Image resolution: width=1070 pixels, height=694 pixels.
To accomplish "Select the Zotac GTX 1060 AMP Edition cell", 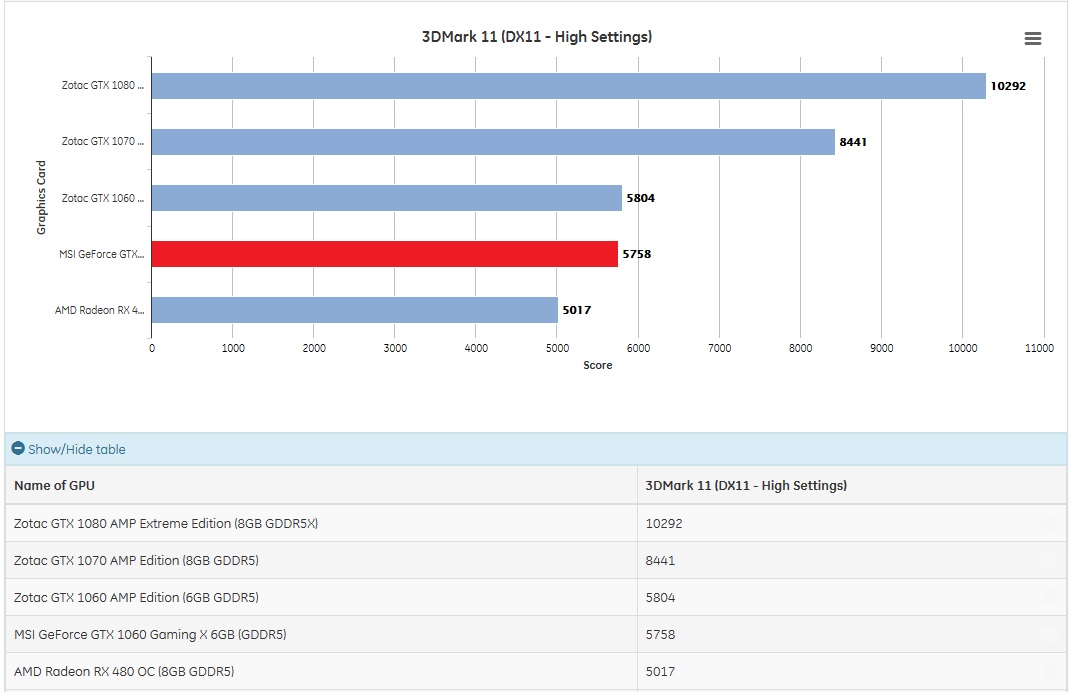I will 321,597.
